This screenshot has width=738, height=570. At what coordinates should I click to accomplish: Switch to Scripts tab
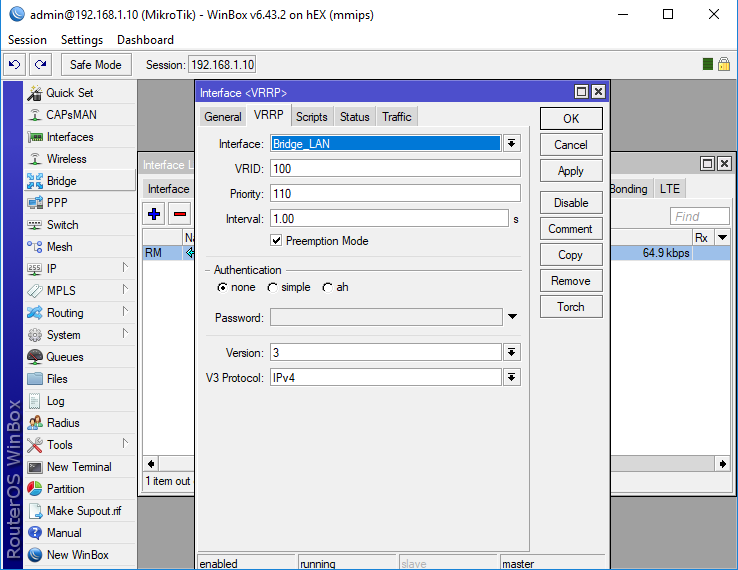tap(312, 117)
